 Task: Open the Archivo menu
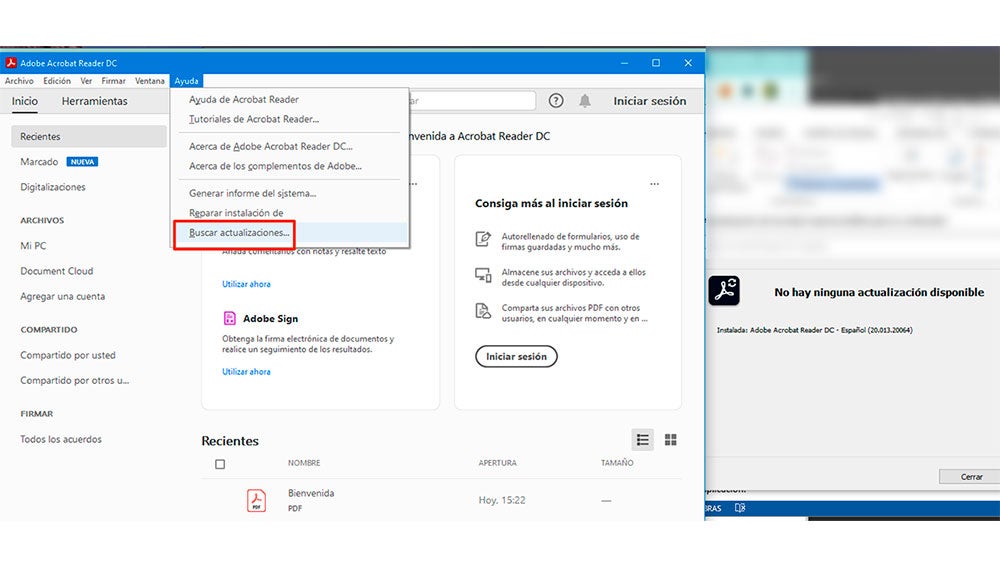click(x=19, y=81)
